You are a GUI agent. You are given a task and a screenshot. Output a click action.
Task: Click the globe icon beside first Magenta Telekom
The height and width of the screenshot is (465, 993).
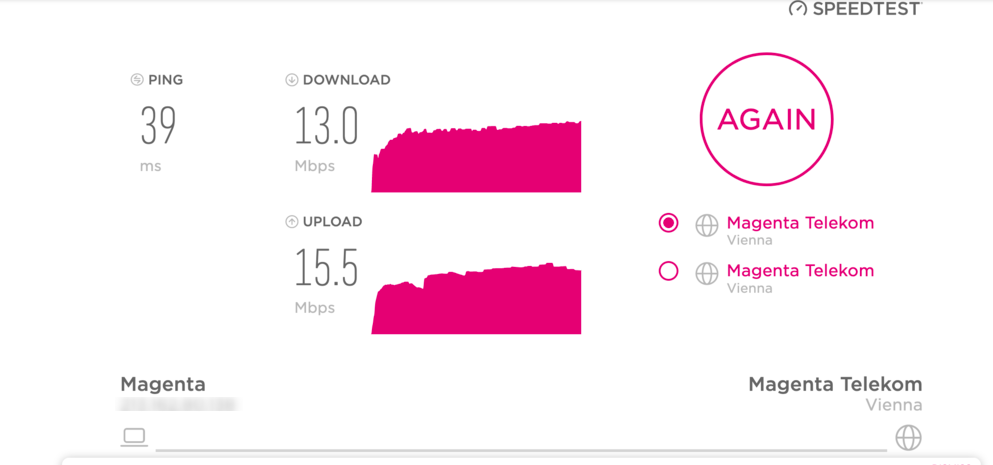(x=707, y=225)
